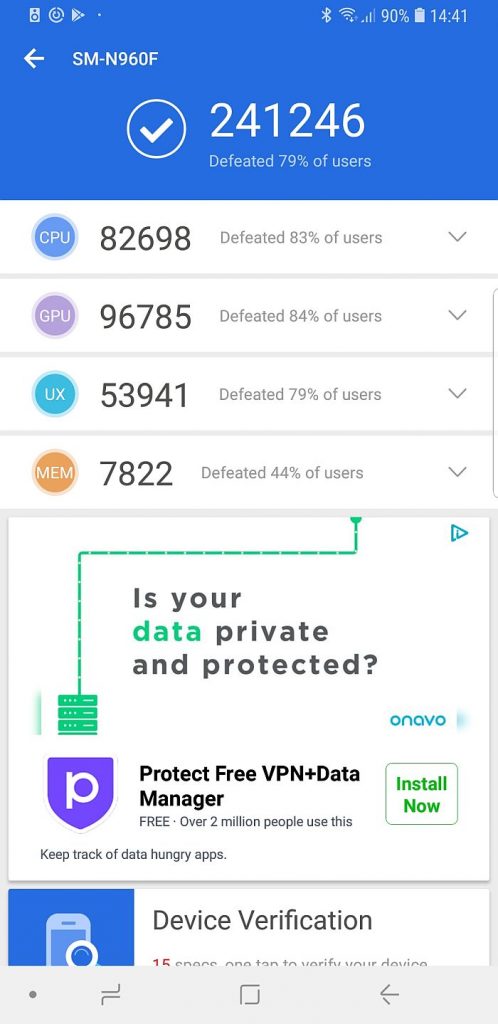Viewport: 498px width, 1024px height.
Task: Tap the purple Protect VPN app icon
Action: point(80,793)
